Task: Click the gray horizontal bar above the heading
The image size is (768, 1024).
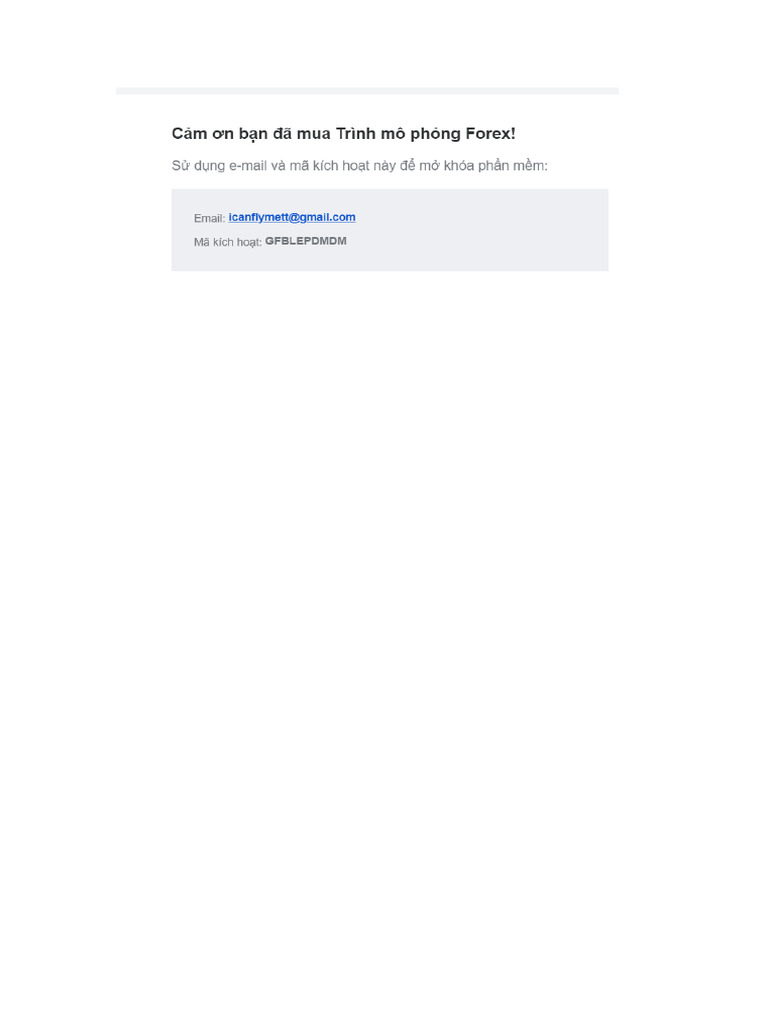Action: click(x=367, y=91)
